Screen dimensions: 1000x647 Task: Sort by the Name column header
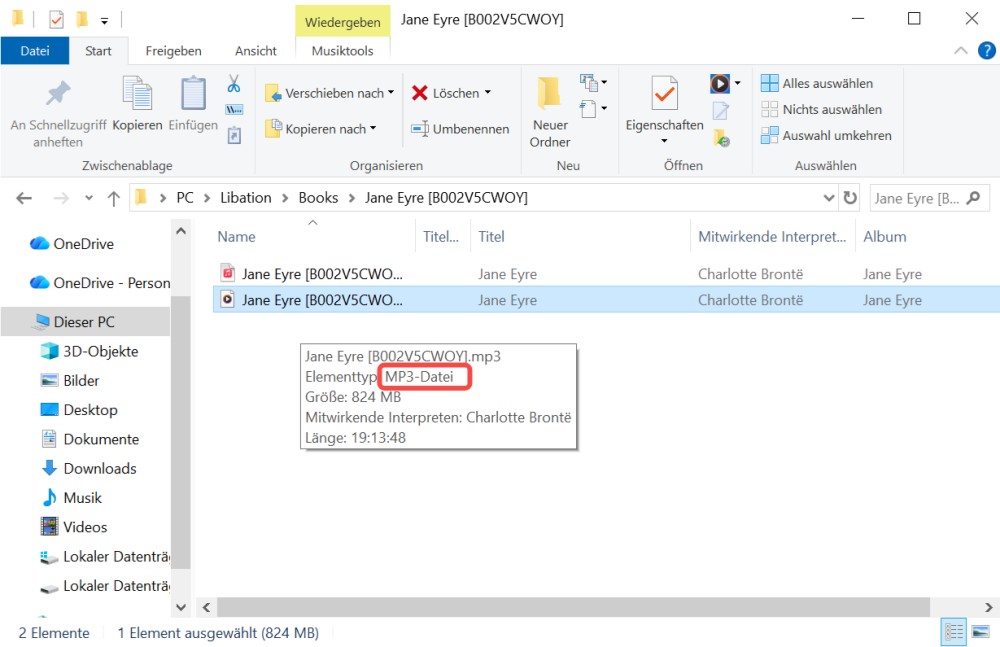[236, 237]
